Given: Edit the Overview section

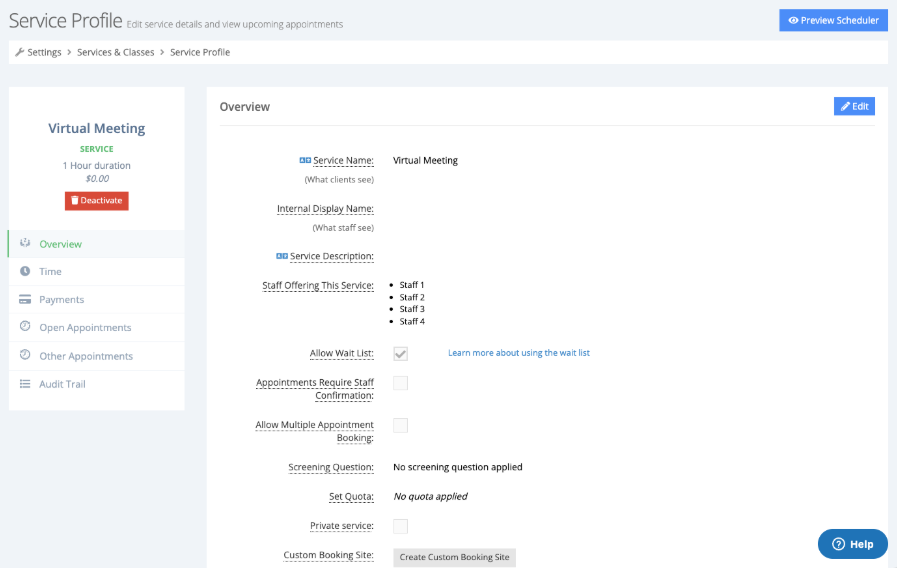Looking at the screenshot, I should [854, 106].
